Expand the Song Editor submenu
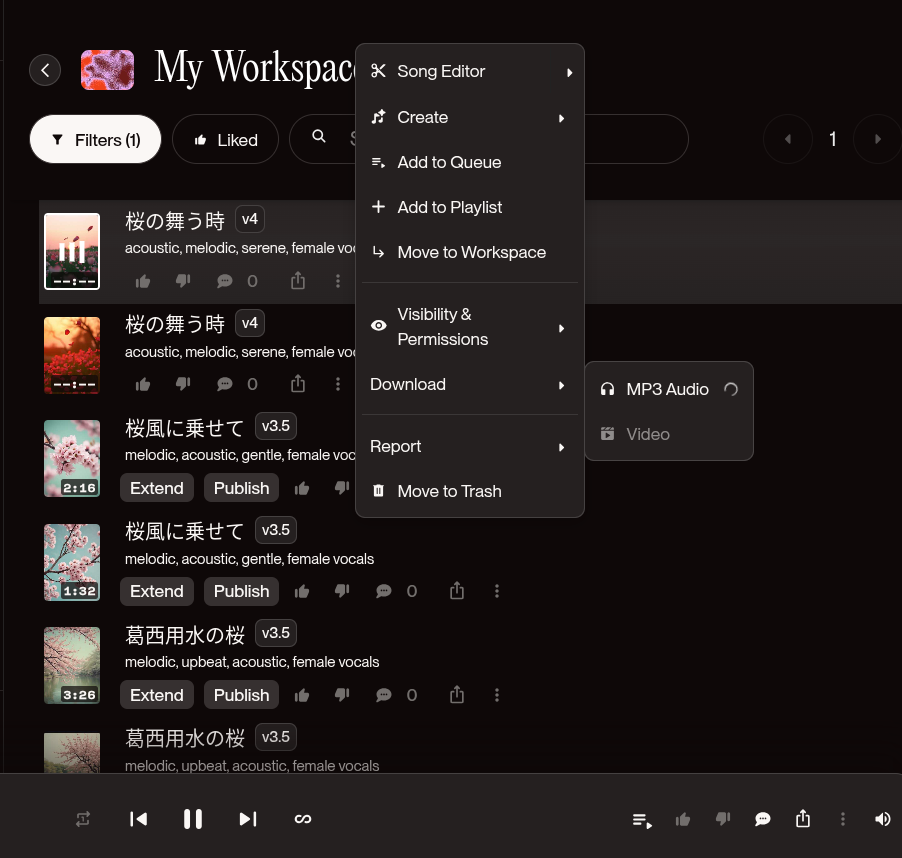Image resolution: width=902 pixels, height=858 pixels. (x=469, y=71)
